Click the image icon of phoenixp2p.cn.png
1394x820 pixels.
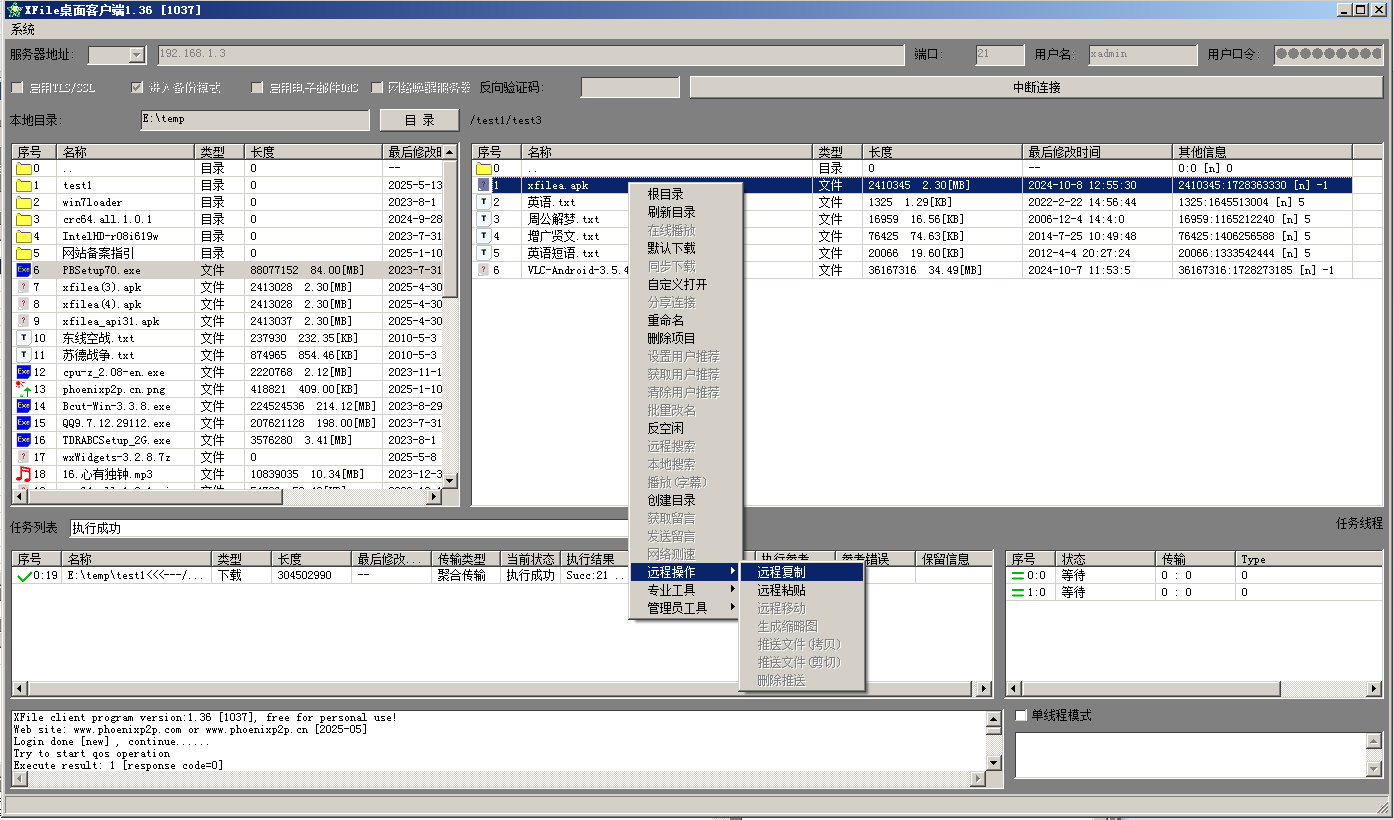[24, 389]
